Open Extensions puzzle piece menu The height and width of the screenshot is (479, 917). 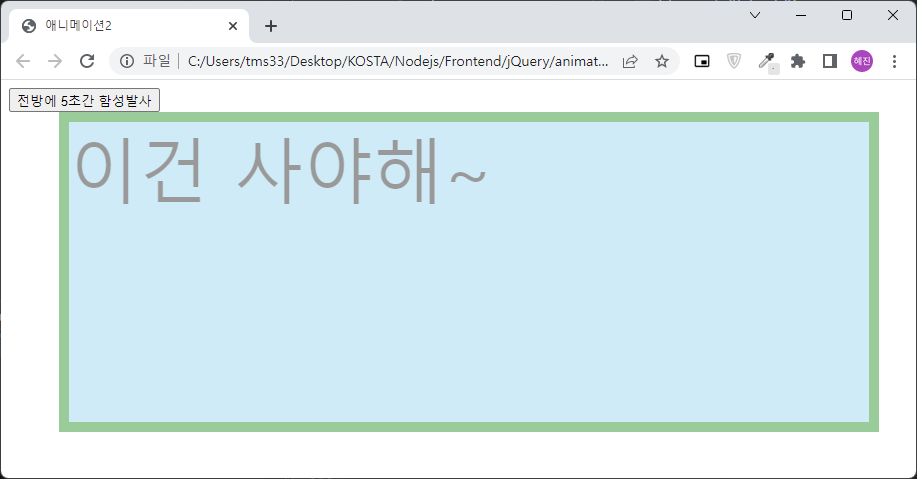point(798,61)
